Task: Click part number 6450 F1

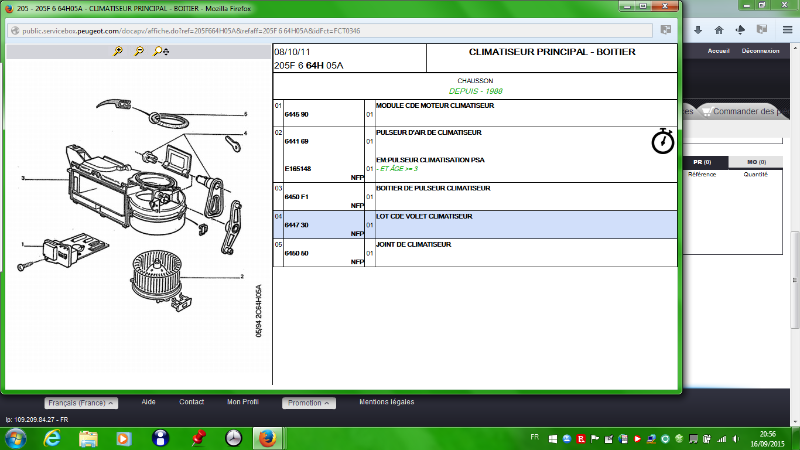Action: coord(296,196)
